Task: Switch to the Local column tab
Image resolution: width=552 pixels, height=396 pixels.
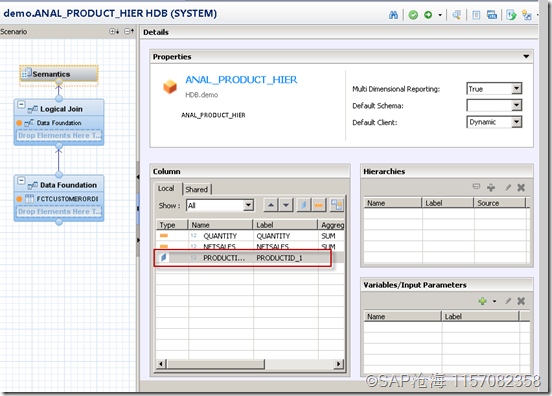Action: (166, 189)
